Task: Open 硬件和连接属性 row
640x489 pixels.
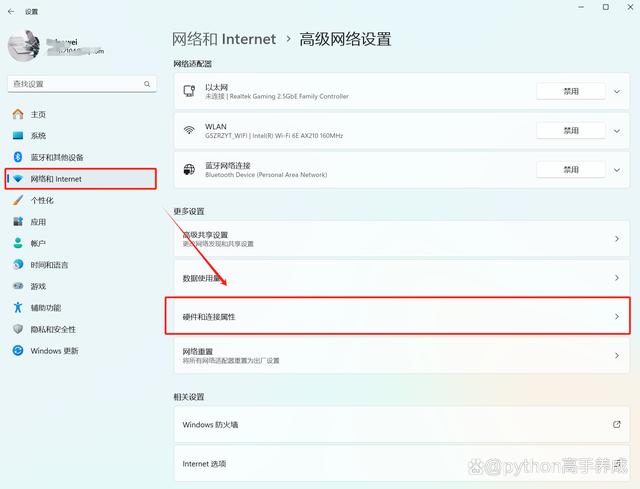Action: click(x=398, y=316)
